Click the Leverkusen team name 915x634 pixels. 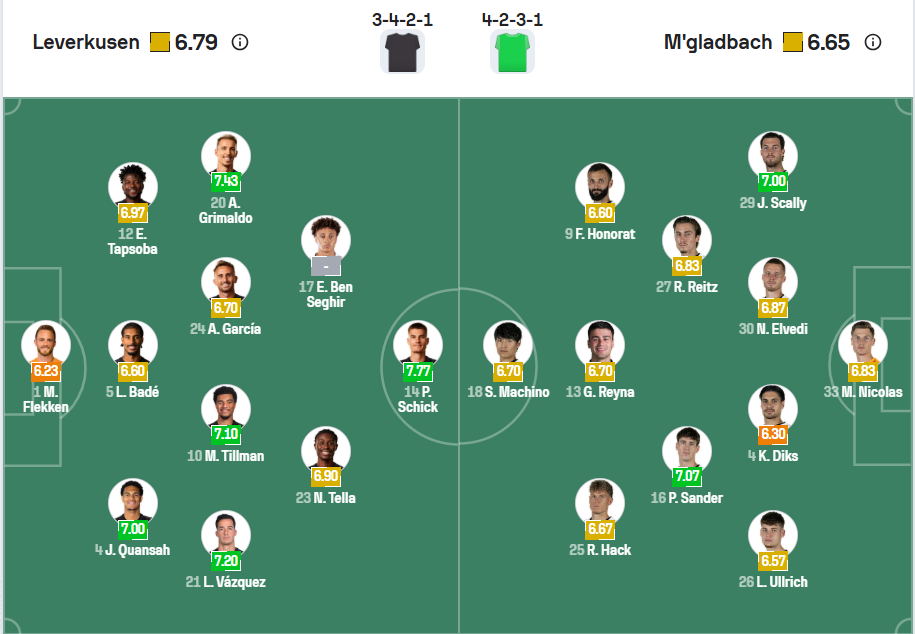coord(86,42)
